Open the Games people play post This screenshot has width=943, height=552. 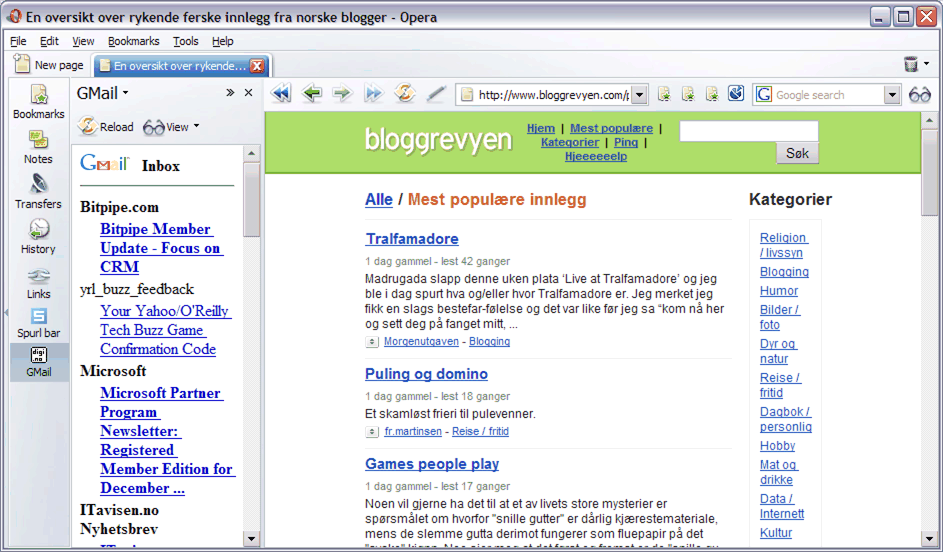[432, 464]
